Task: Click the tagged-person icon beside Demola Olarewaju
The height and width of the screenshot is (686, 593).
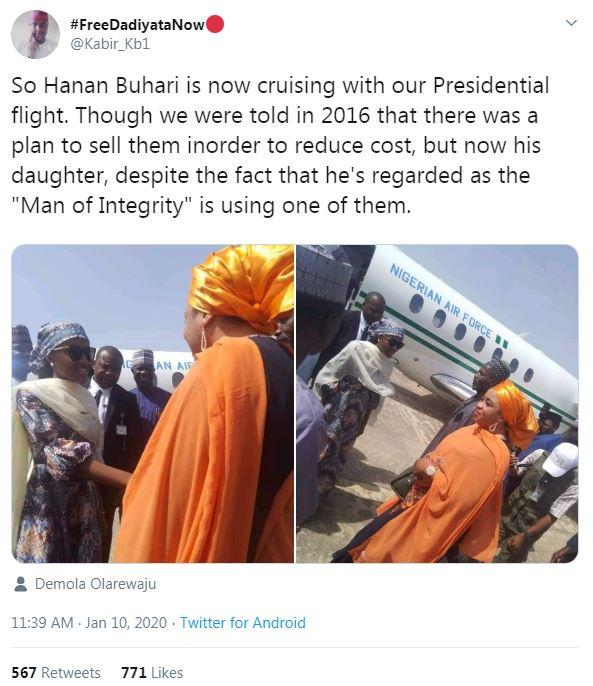Action: (x=20, y=584)
